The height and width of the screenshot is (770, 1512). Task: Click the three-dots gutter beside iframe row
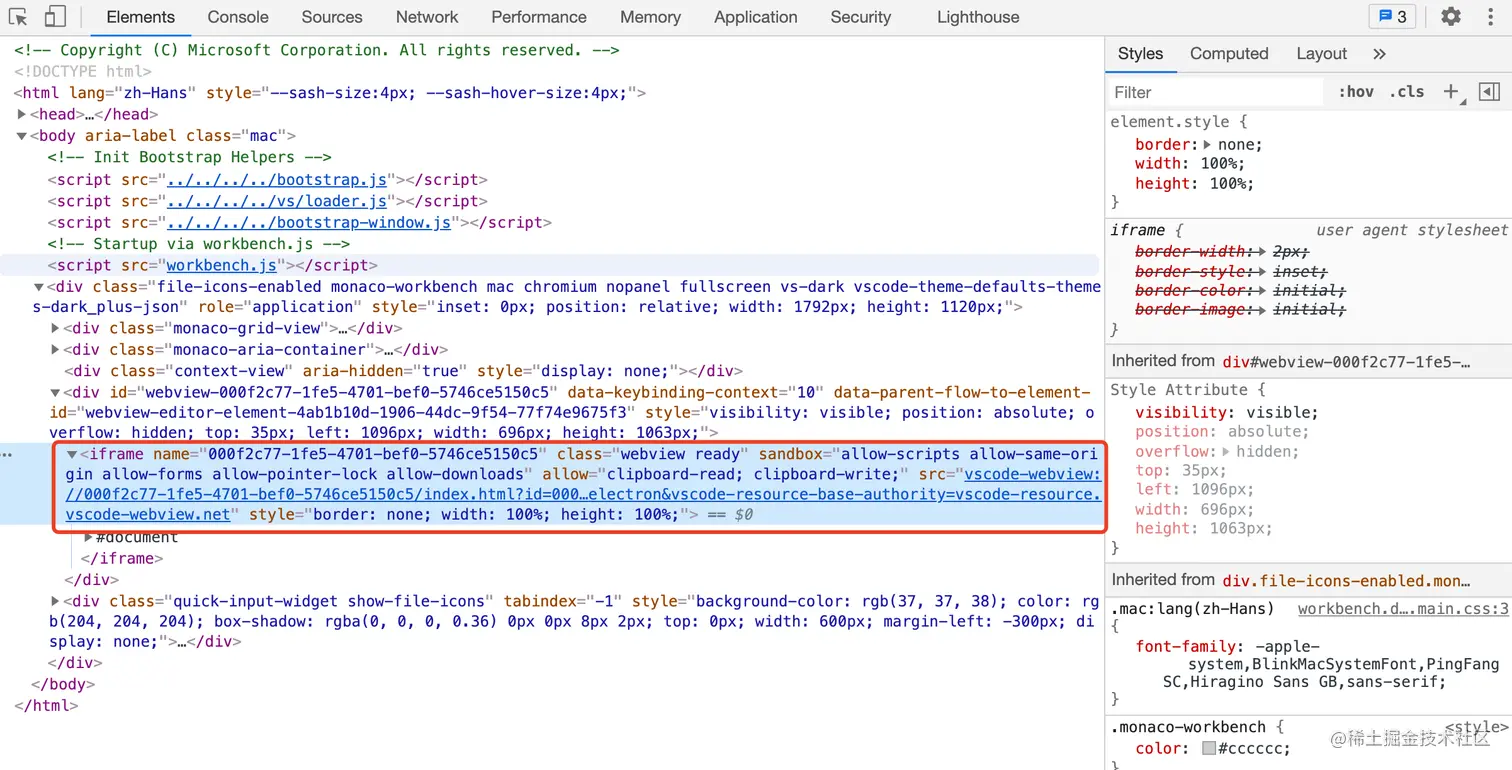[x=8, y=454]
